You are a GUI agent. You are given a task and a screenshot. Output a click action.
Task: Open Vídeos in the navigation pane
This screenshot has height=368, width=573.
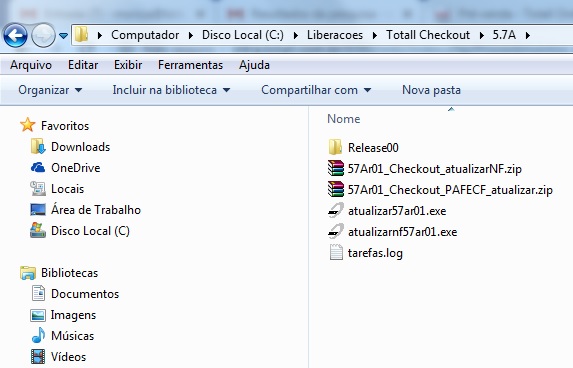(x=68, y=357)
